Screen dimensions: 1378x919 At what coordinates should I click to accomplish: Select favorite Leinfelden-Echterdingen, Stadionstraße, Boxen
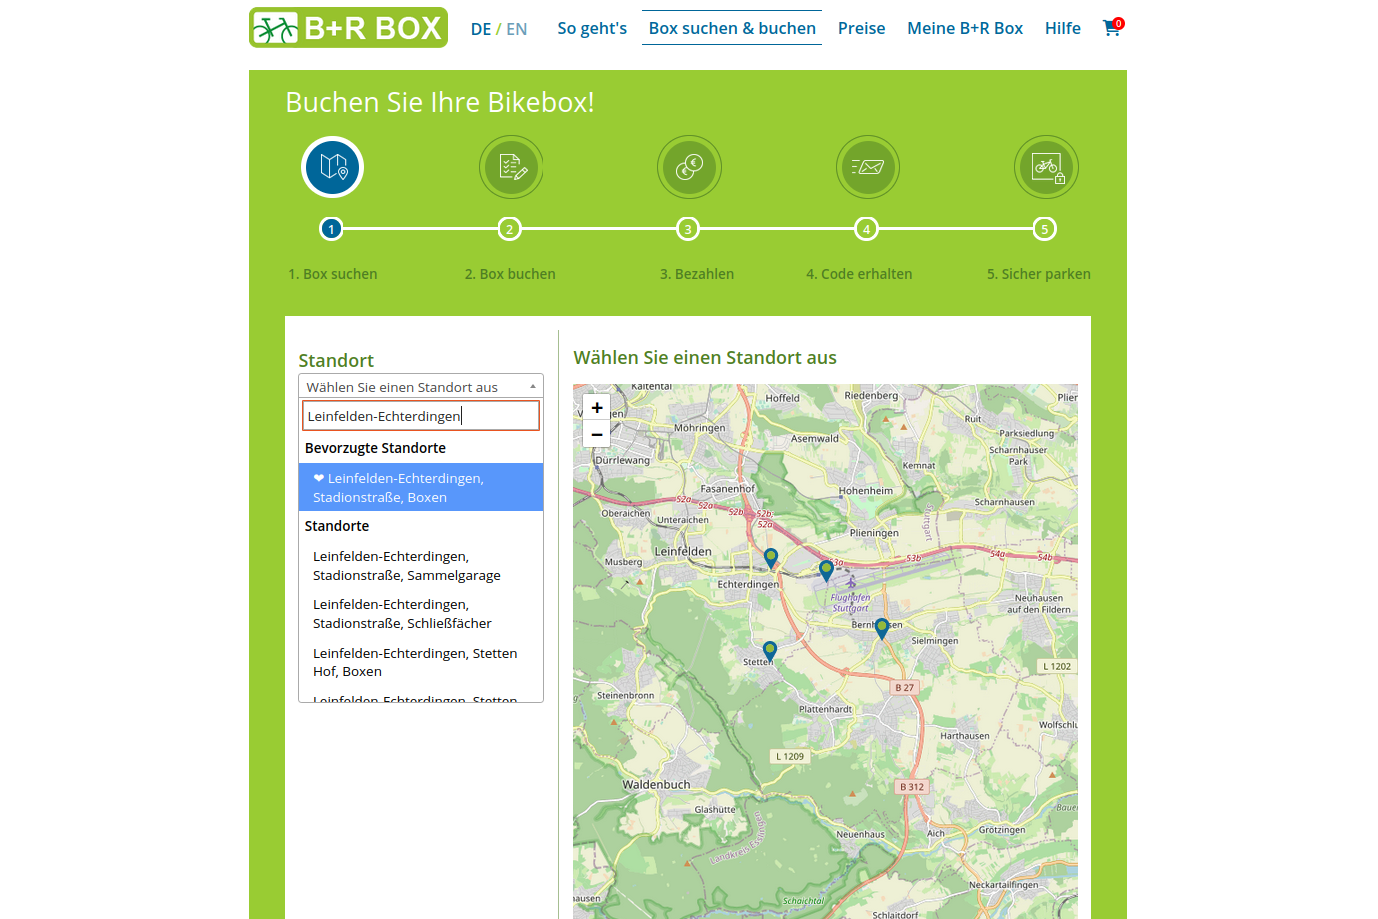click(421, 487)
